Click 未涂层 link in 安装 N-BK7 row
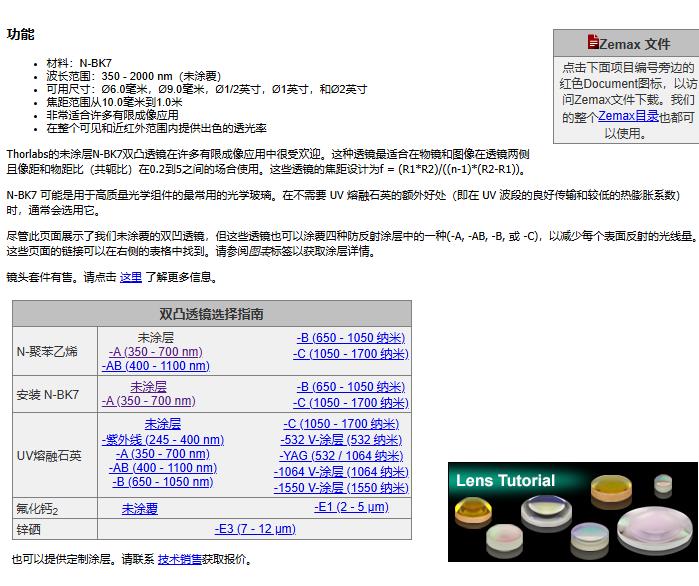This screenshot has height=586, width=699. [x=148, y=386]
